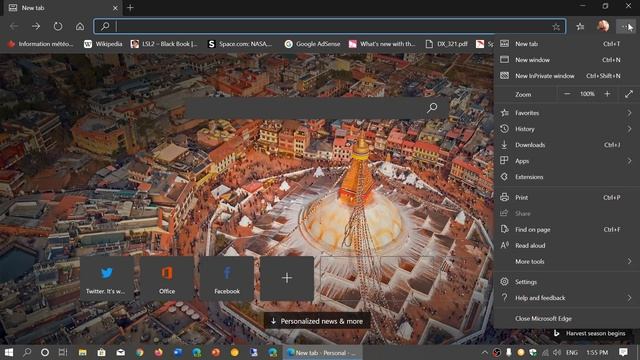This screenshot has width=640, height=360.
Task: Choose Read aloud from the menu
Action: click(567, 246)
